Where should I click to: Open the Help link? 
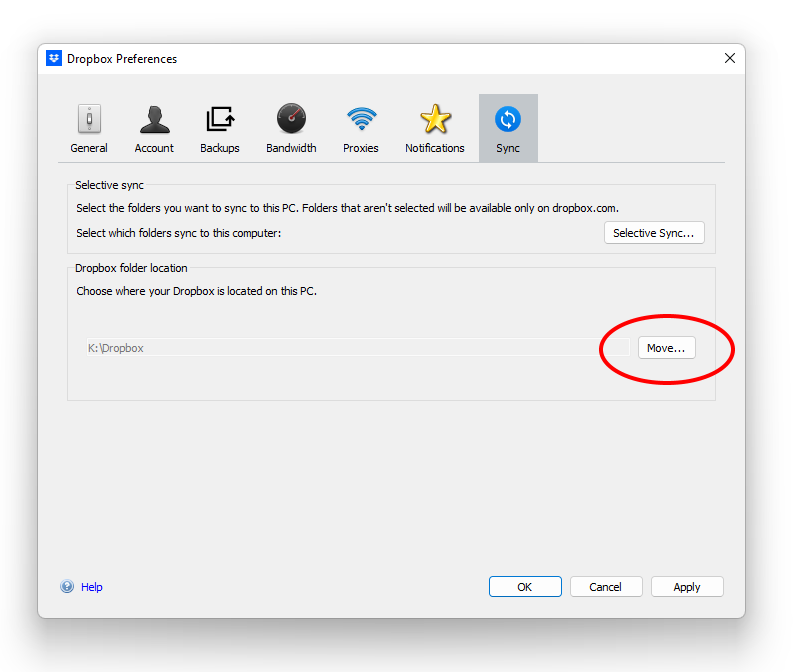click(92, 587)
